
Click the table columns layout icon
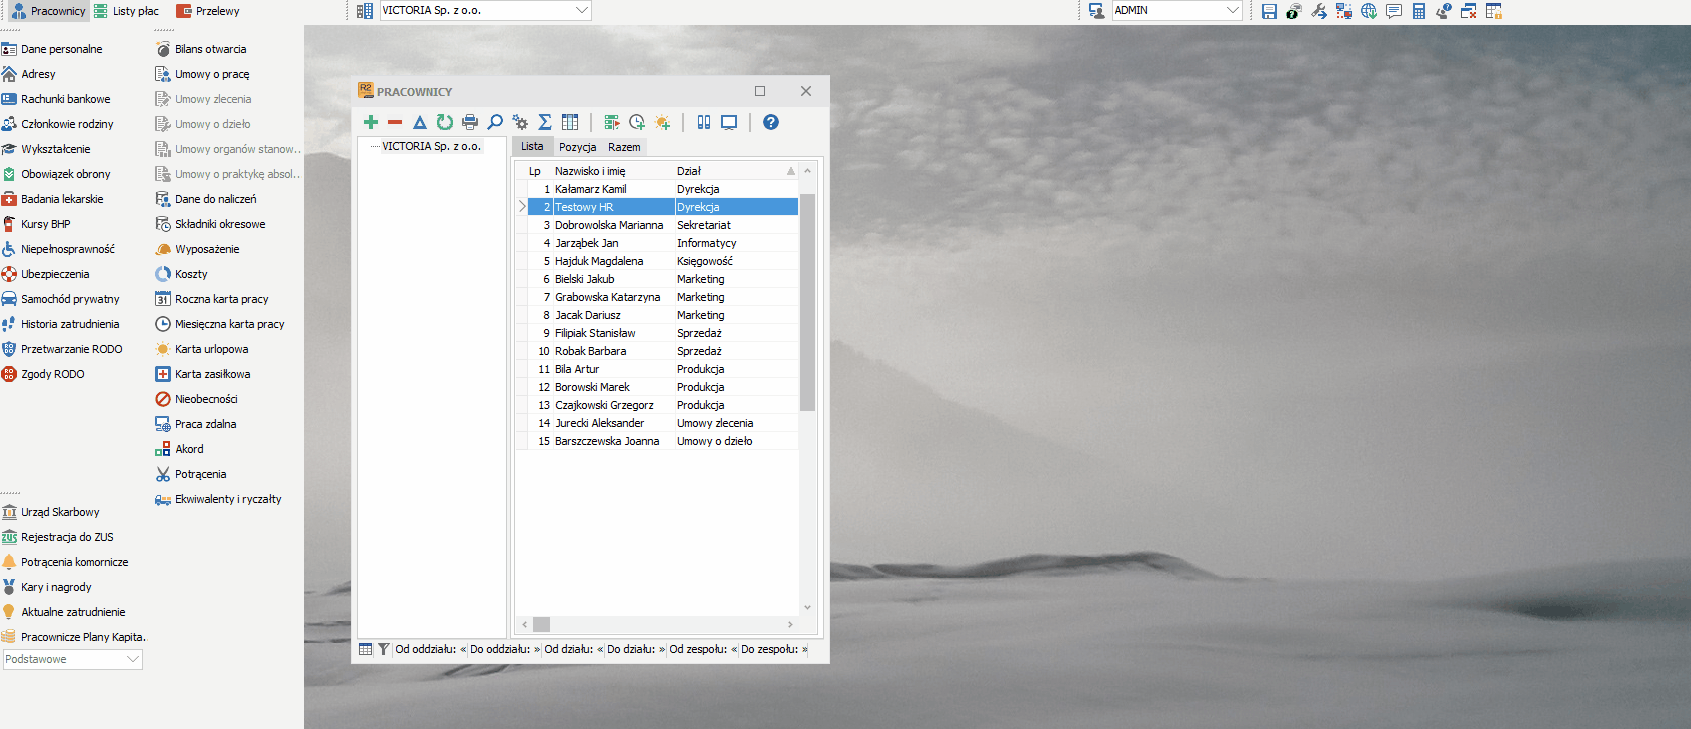[570, 122]
